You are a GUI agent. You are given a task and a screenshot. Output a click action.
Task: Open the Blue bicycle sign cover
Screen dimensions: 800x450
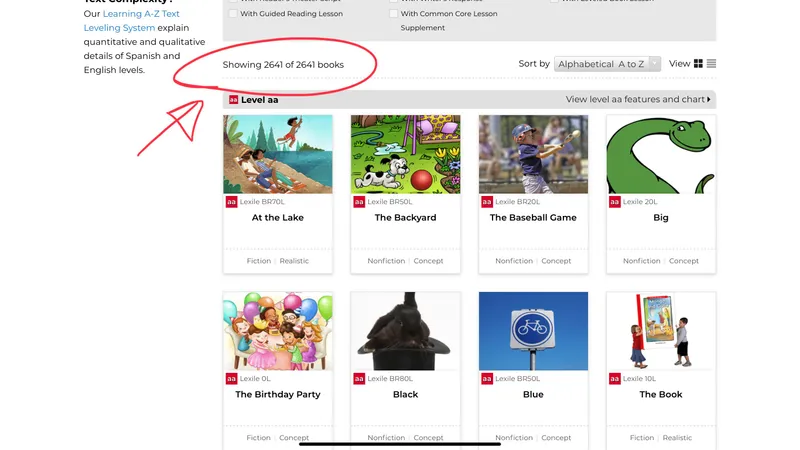point(533,331)
